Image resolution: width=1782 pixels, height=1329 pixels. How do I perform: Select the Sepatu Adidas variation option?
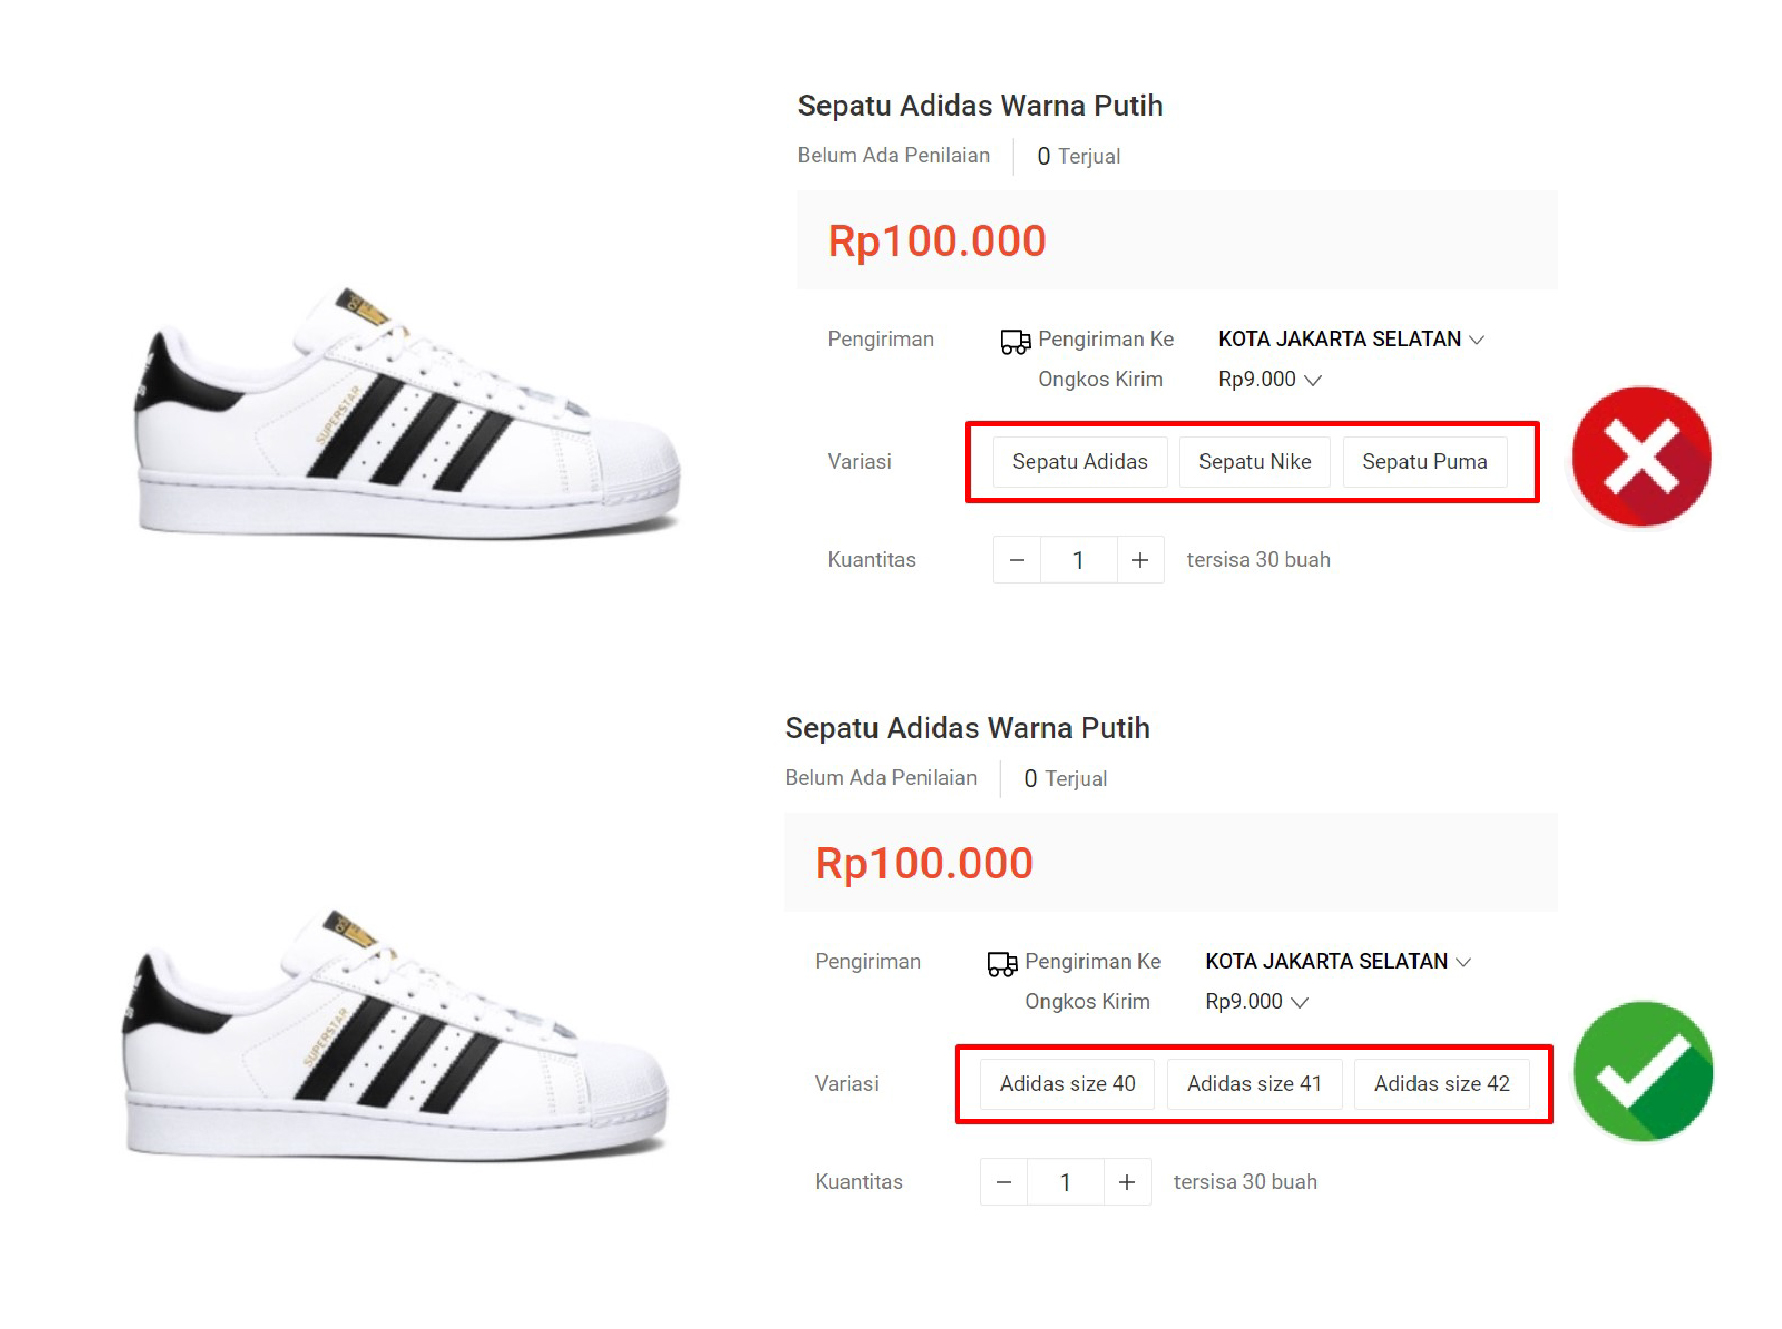(x=1079, y=462)
